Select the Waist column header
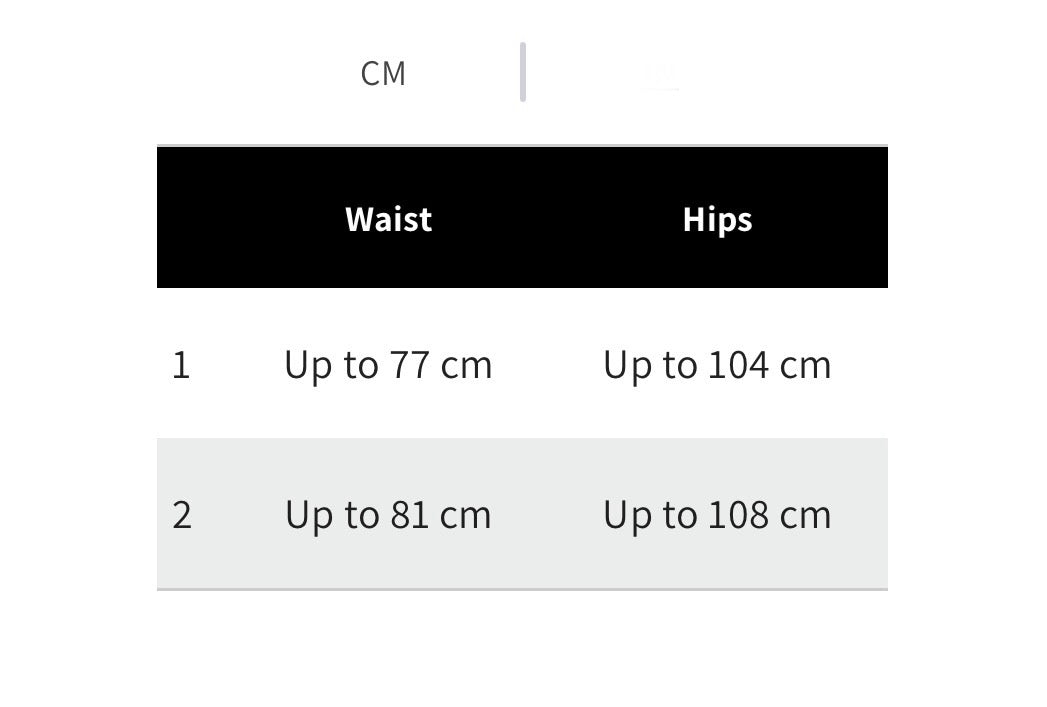The height and width of the screenshot is (707, 1047). (389, 219)
